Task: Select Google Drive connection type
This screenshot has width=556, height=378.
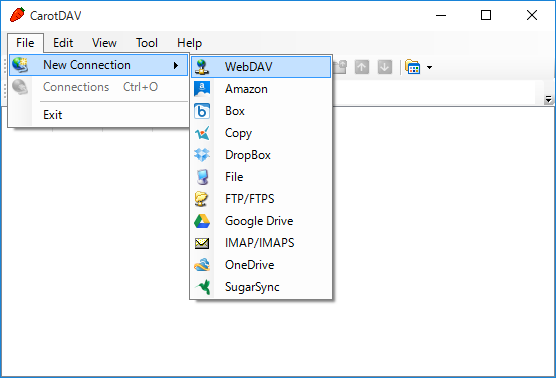Action: coord(261,221)
